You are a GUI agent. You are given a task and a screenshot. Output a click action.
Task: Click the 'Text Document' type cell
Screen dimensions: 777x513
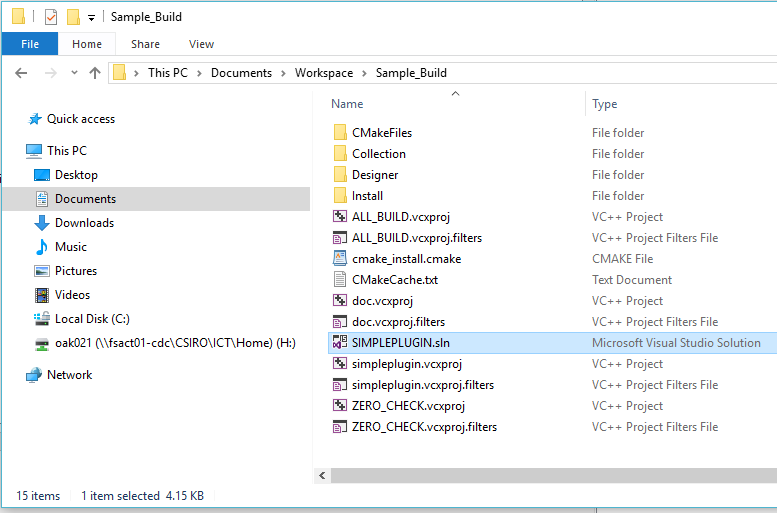point(632,280)
